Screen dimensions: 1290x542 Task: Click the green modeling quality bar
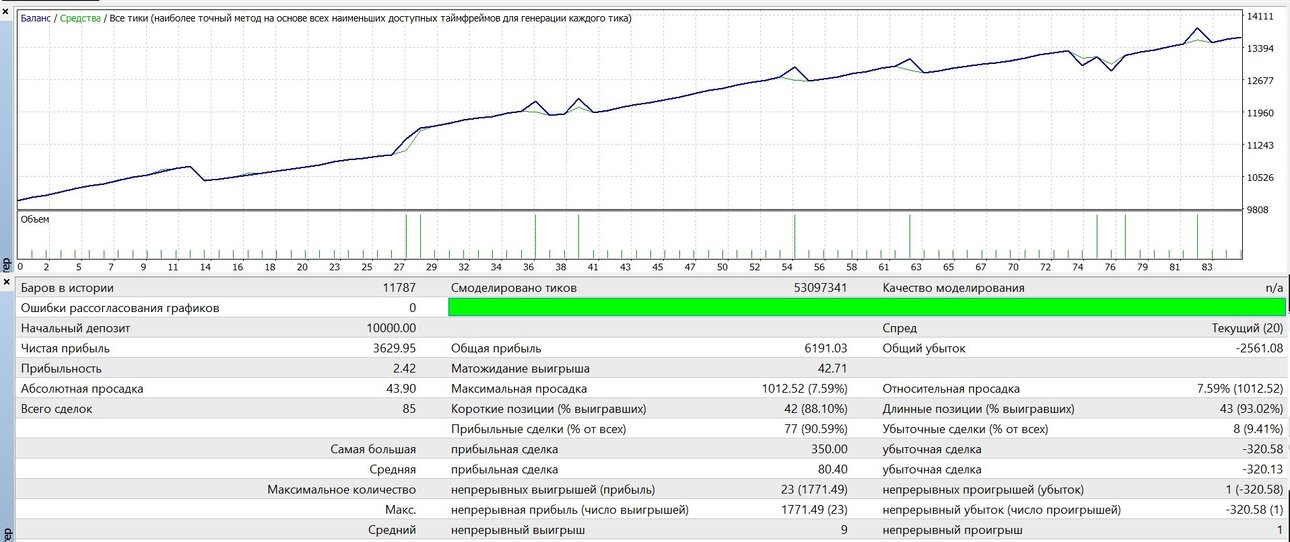coord(868,308)
